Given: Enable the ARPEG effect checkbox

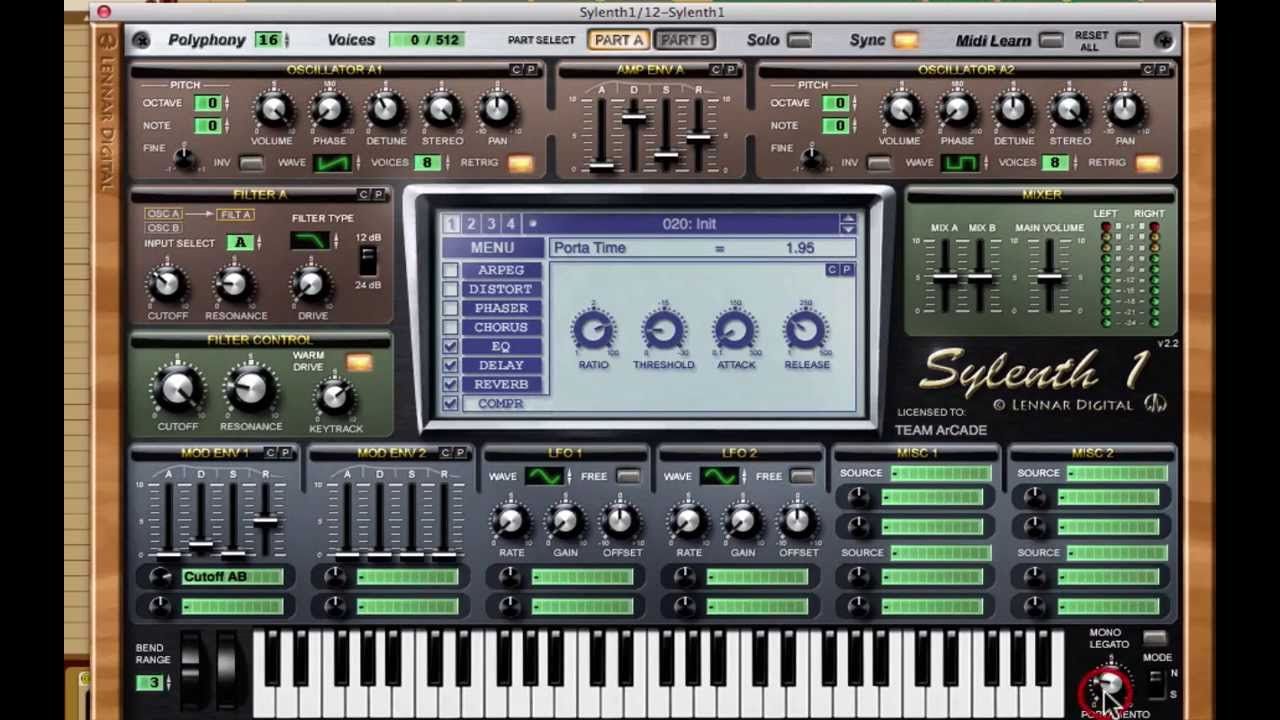Looking at the screenshot, I should (450, 270).
